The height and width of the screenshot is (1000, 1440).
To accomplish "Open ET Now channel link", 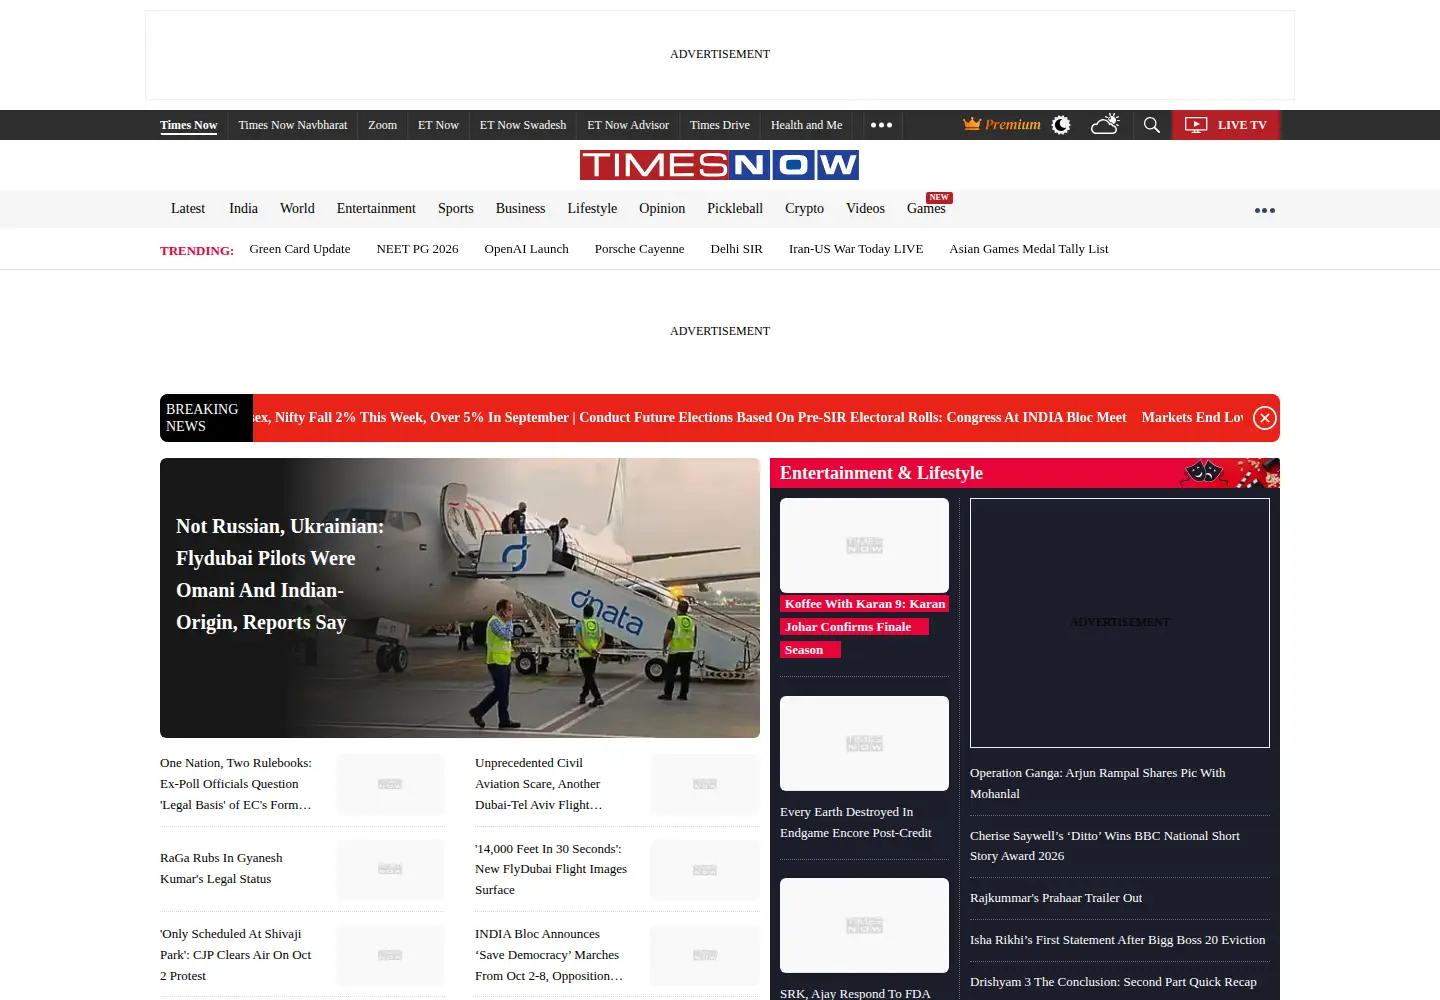I will [x=438, y=125].
